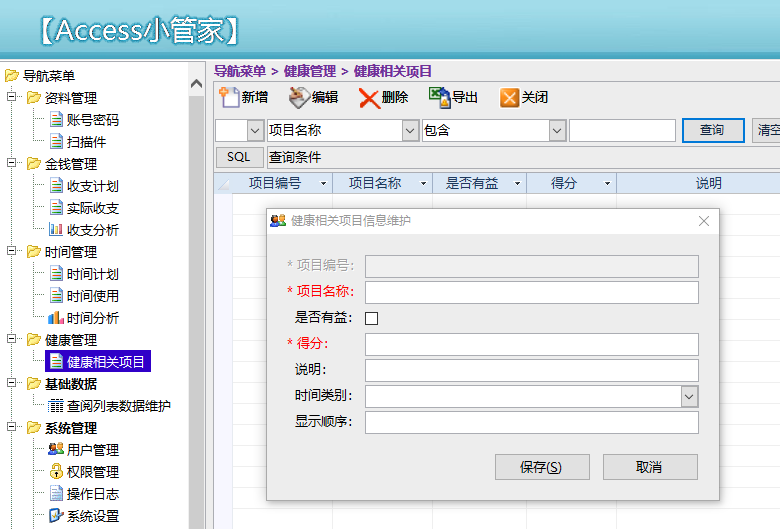Image resolution: width=780 pixels, height=529 pixels.
Task: Click the 编辑 (edit) toolbar icon
Action: point(299,98)
